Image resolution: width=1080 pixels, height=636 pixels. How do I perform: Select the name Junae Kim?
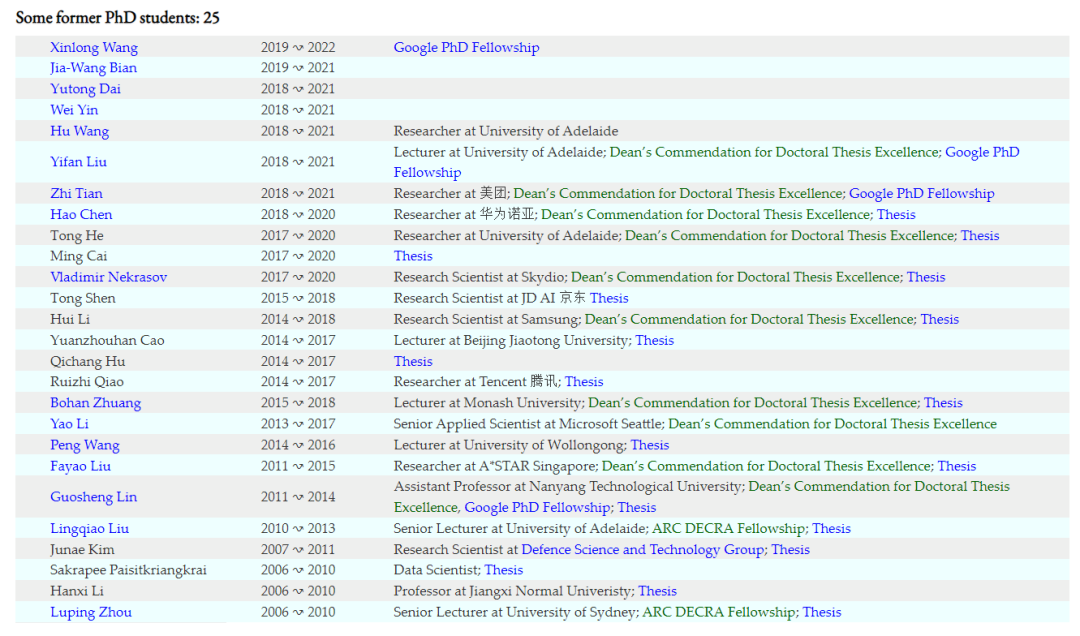point(82,550)
